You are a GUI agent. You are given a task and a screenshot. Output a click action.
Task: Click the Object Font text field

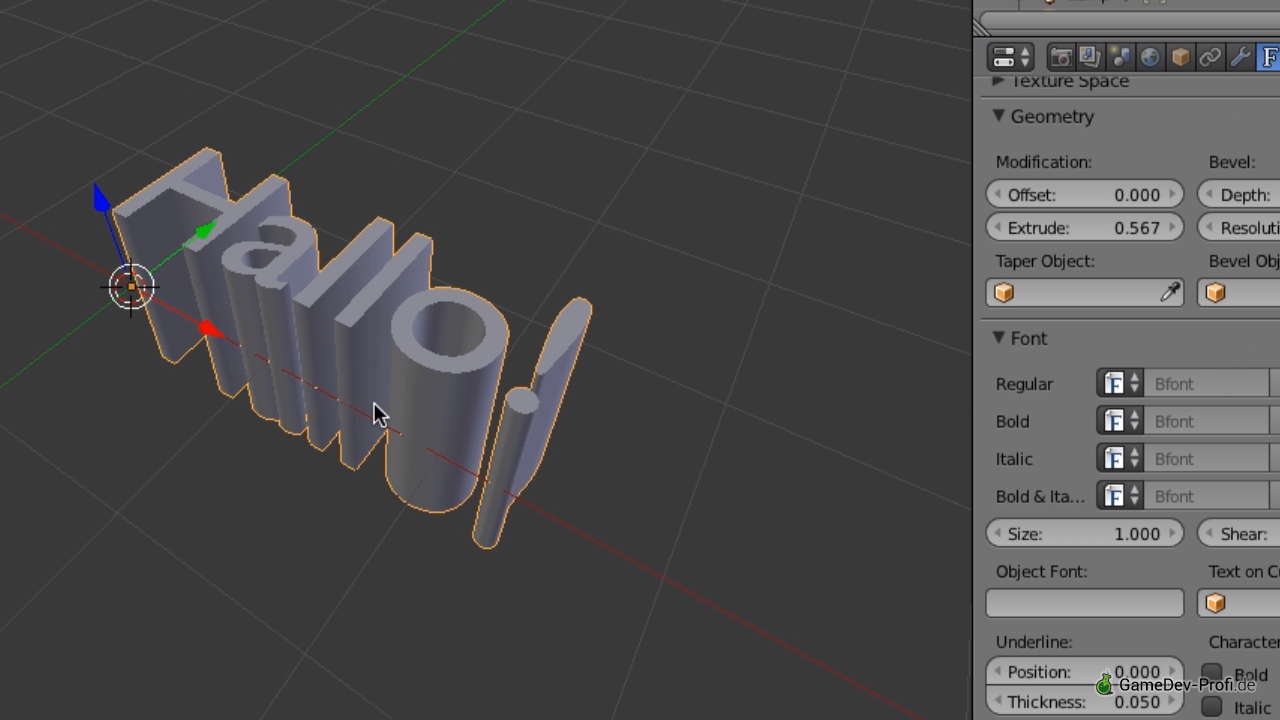tap(1085, 603)
